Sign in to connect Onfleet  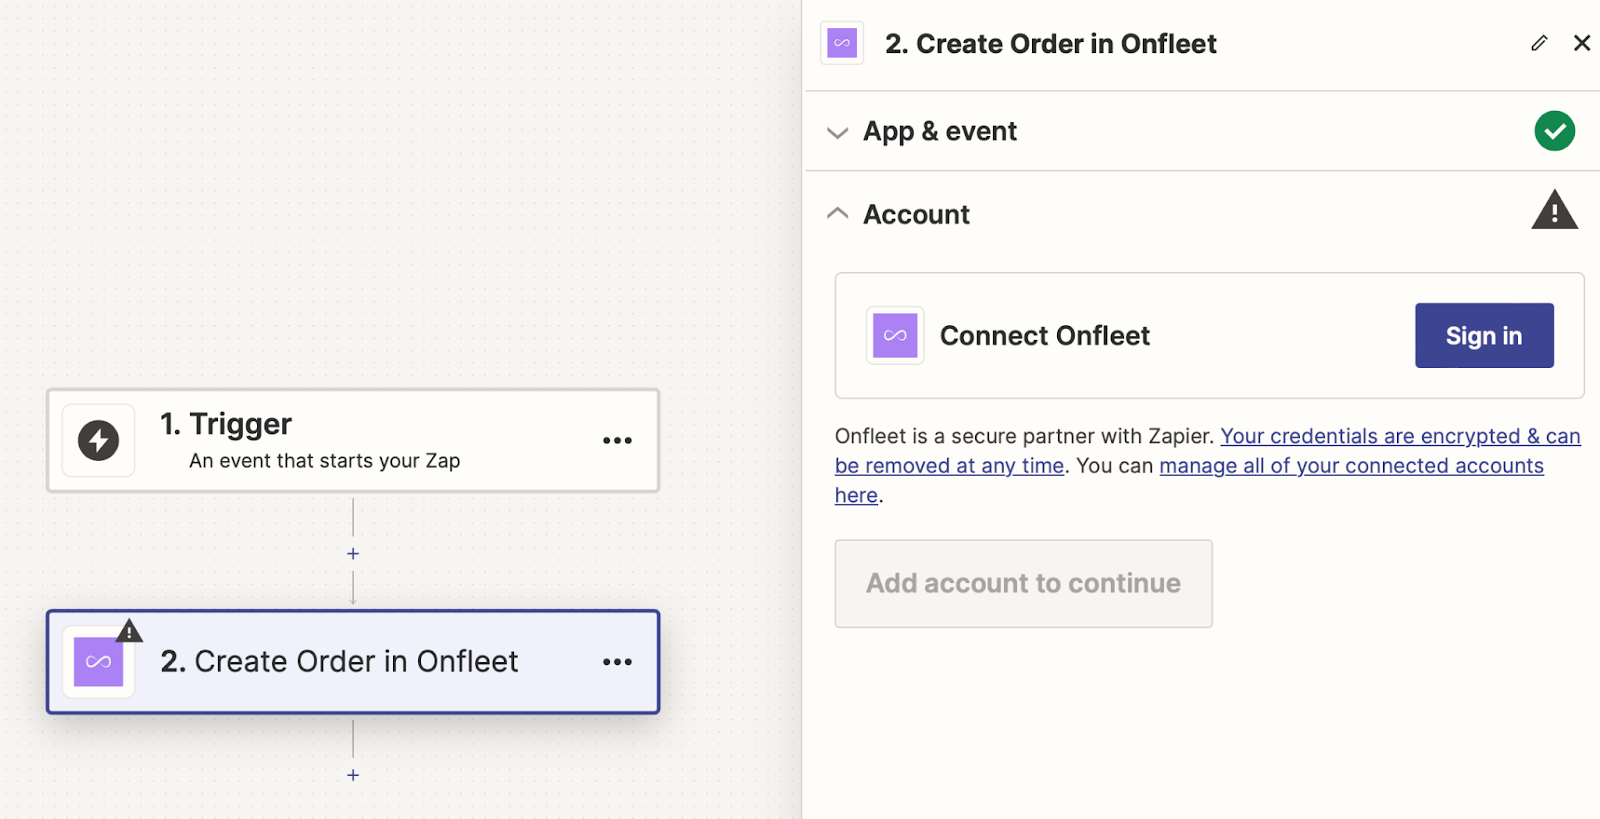tap(1484, 335)
